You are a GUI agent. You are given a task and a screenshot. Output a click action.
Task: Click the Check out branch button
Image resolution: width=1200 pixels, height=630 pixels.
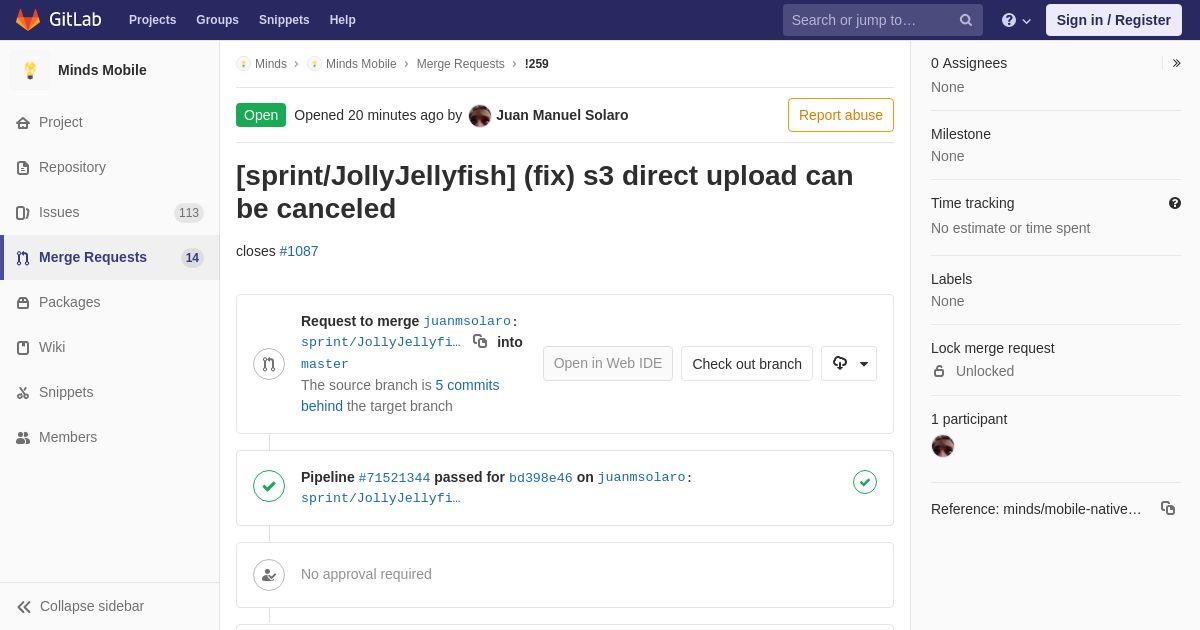(x=747, y=364)
